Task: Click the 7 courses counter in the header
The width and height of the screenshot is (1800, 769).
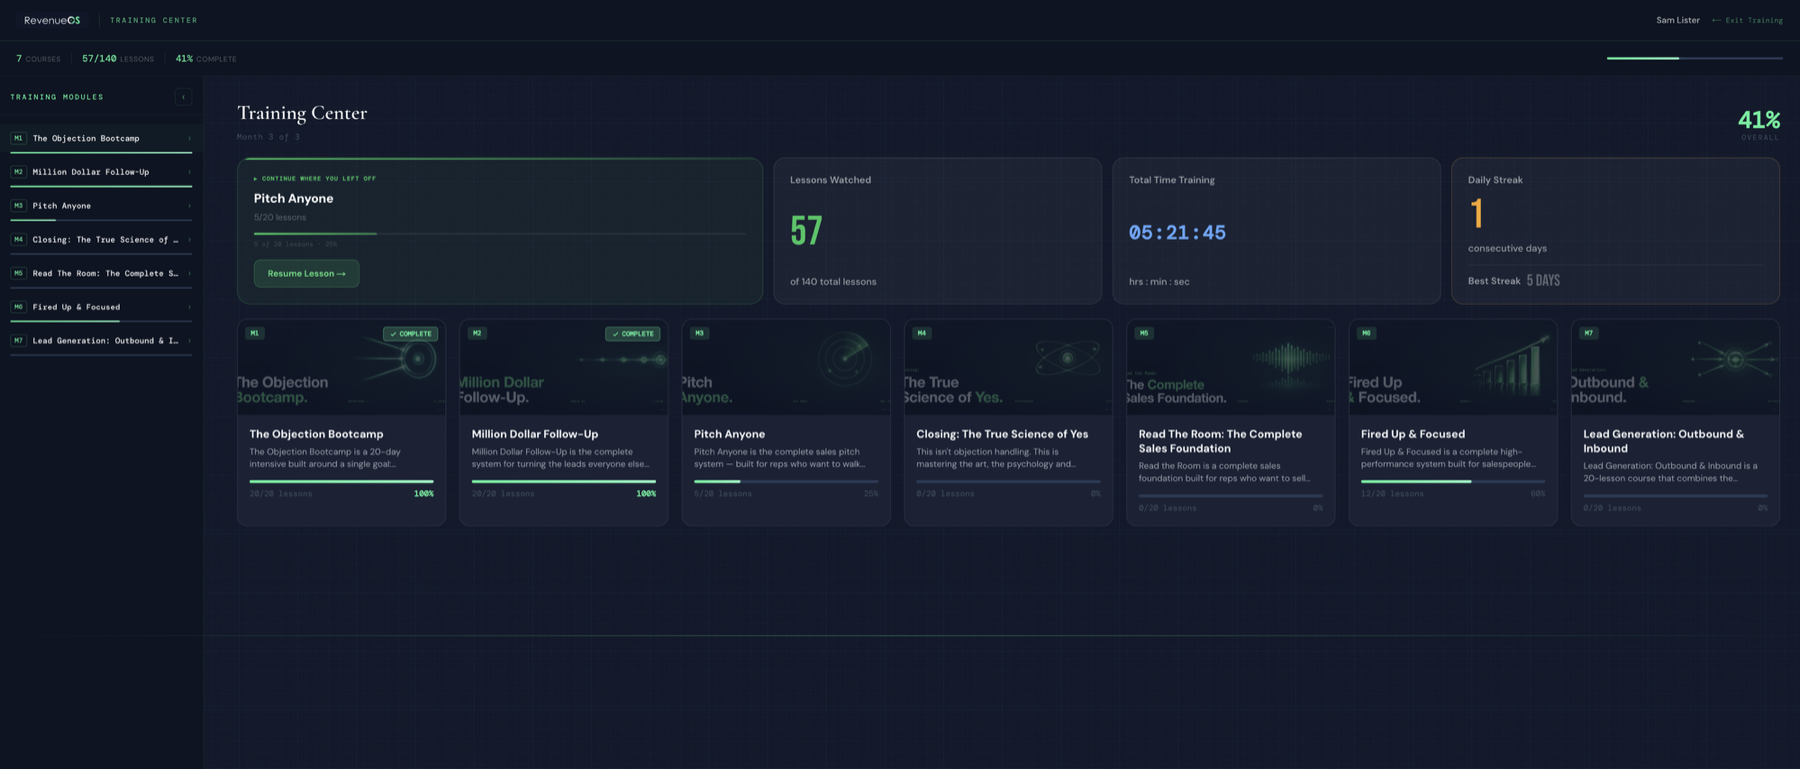Action: [38, 59]
